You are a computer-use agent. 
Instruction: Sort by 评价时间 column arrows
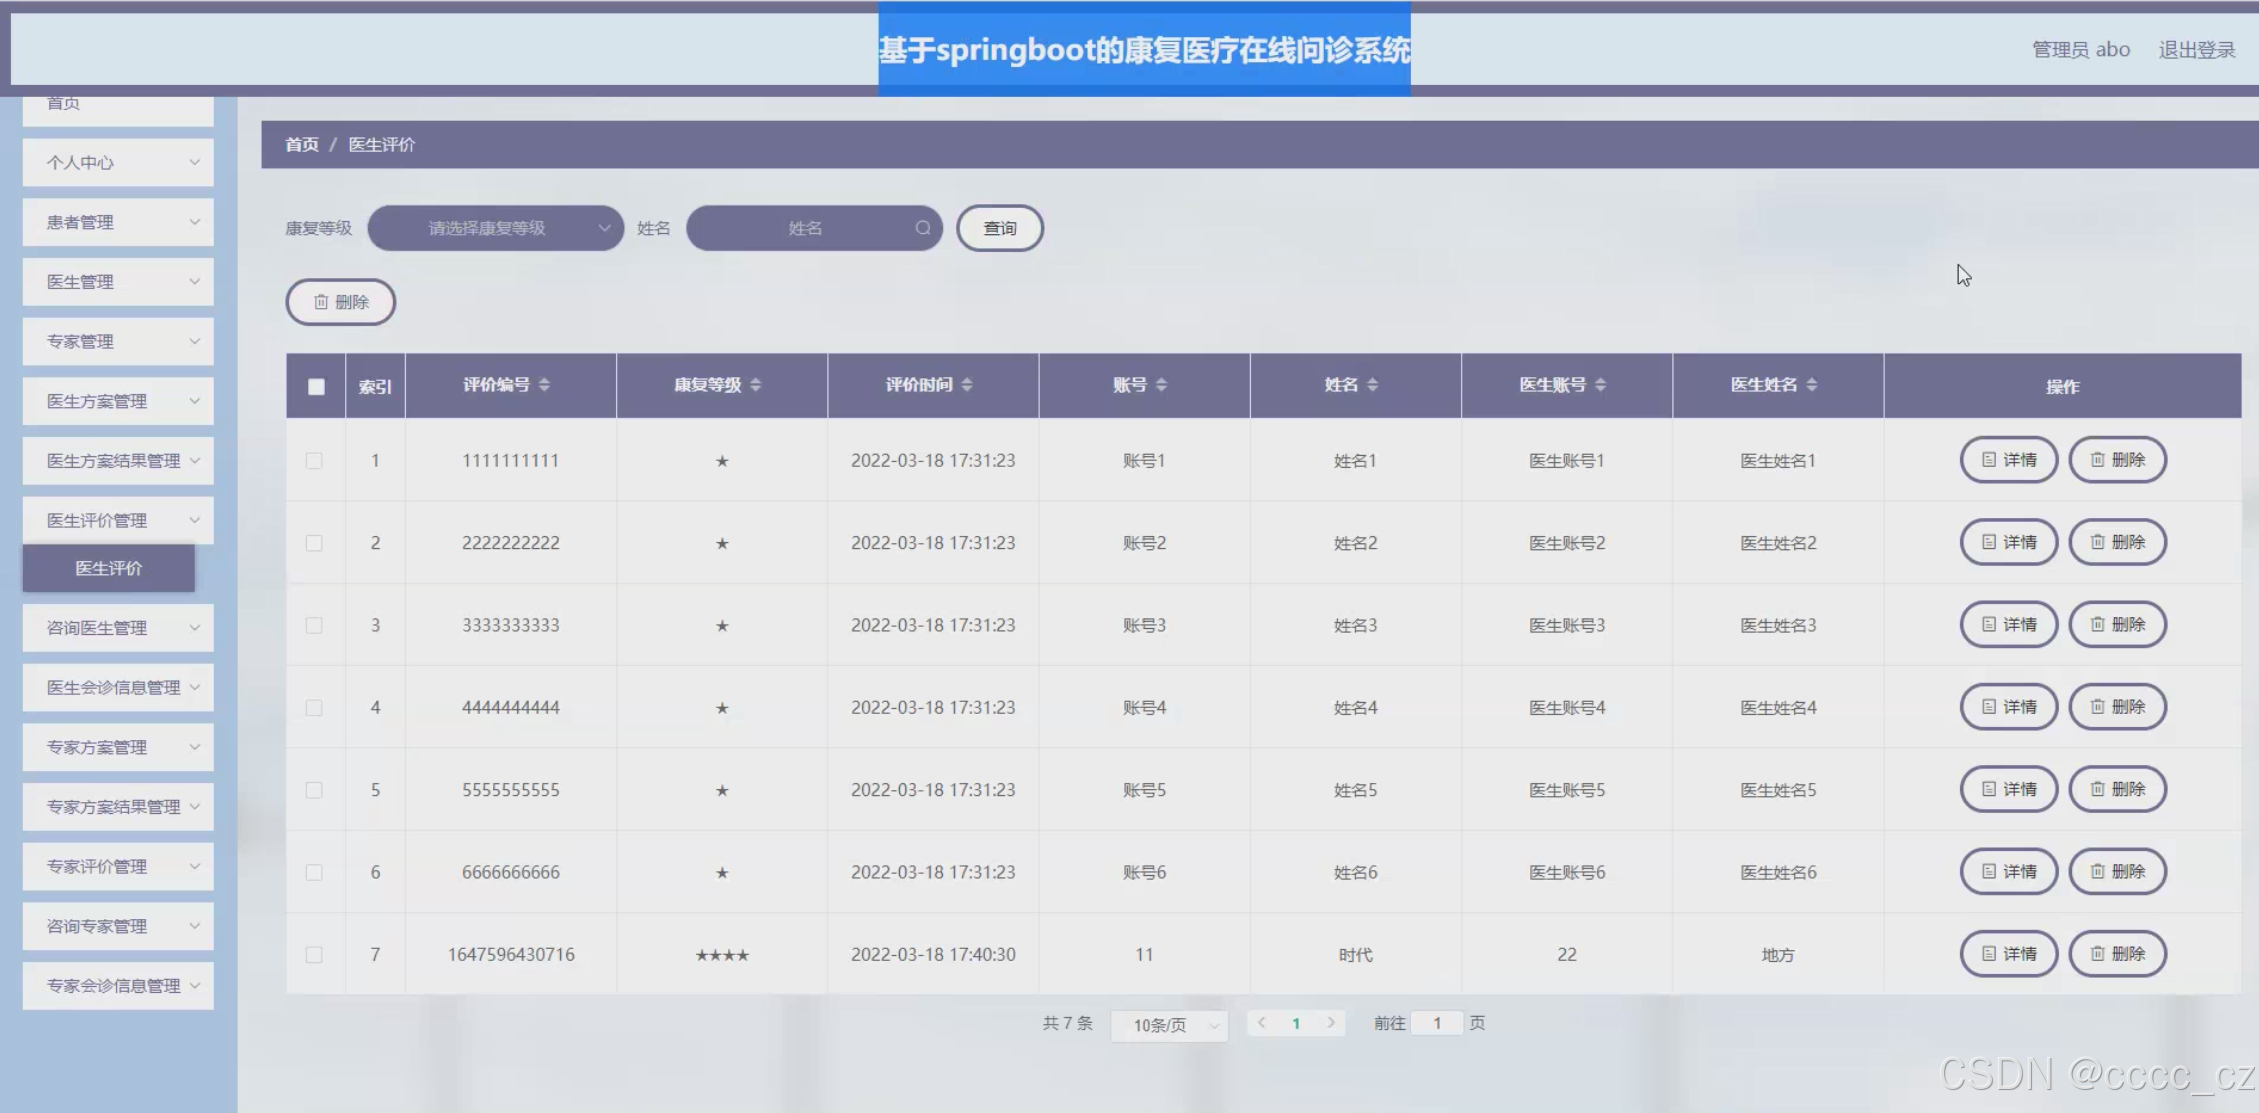coord(966,385)
